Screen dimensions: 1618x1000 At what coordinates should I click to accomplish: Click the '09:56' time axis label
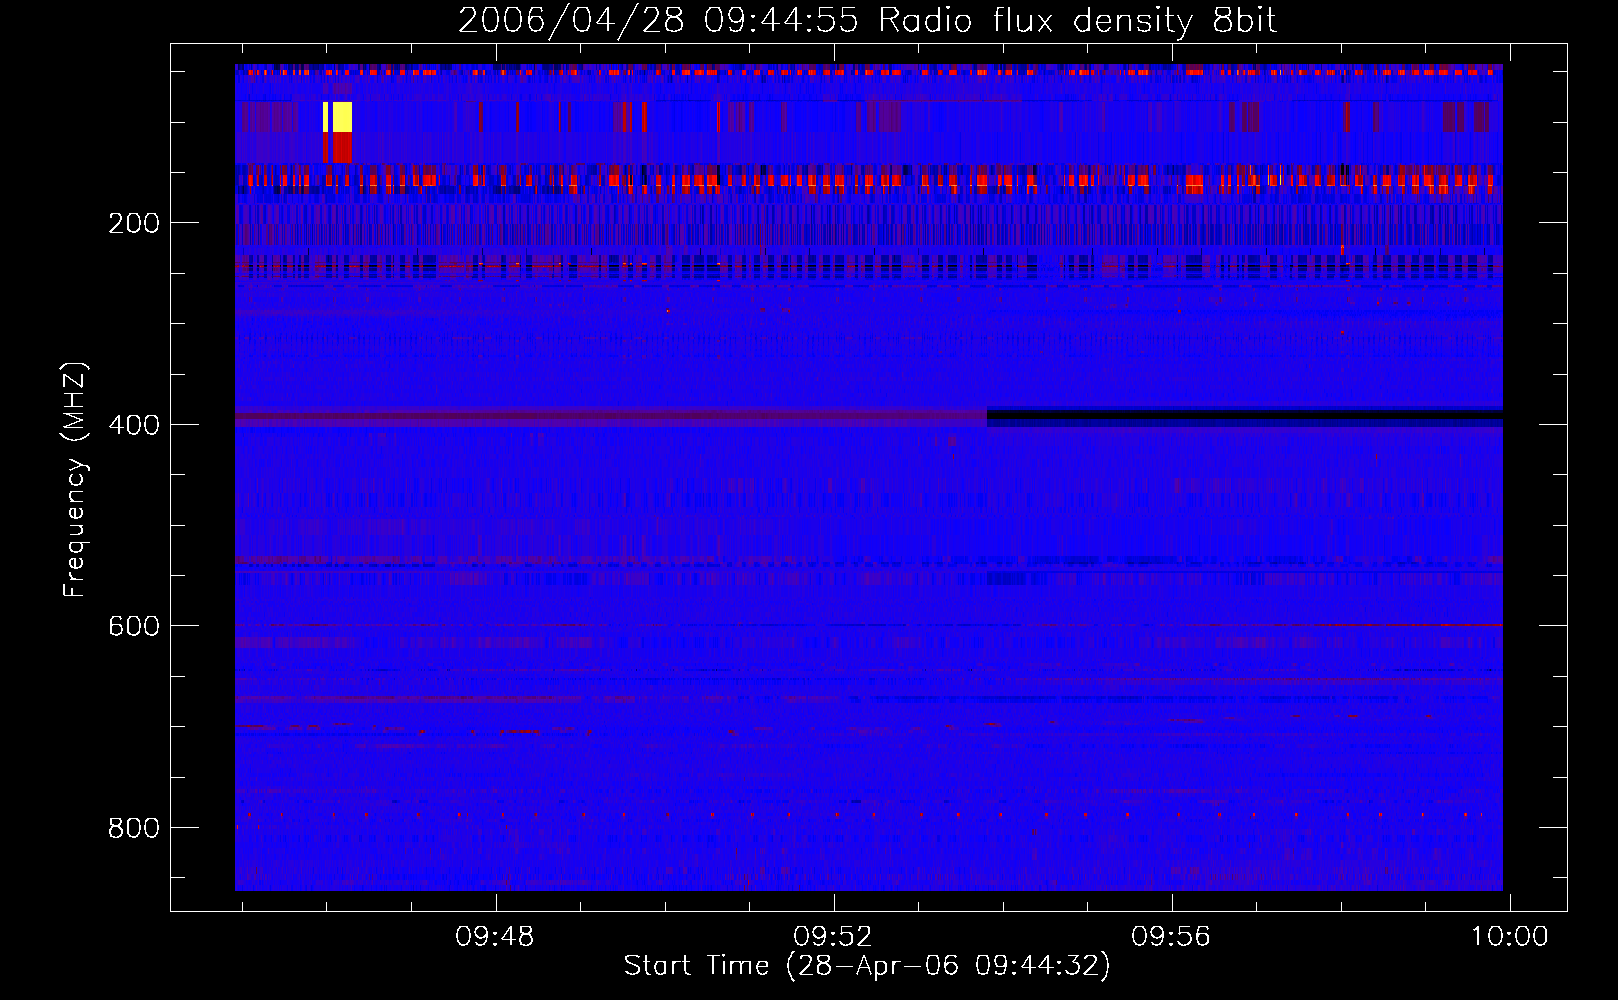tap(1171, 937)
